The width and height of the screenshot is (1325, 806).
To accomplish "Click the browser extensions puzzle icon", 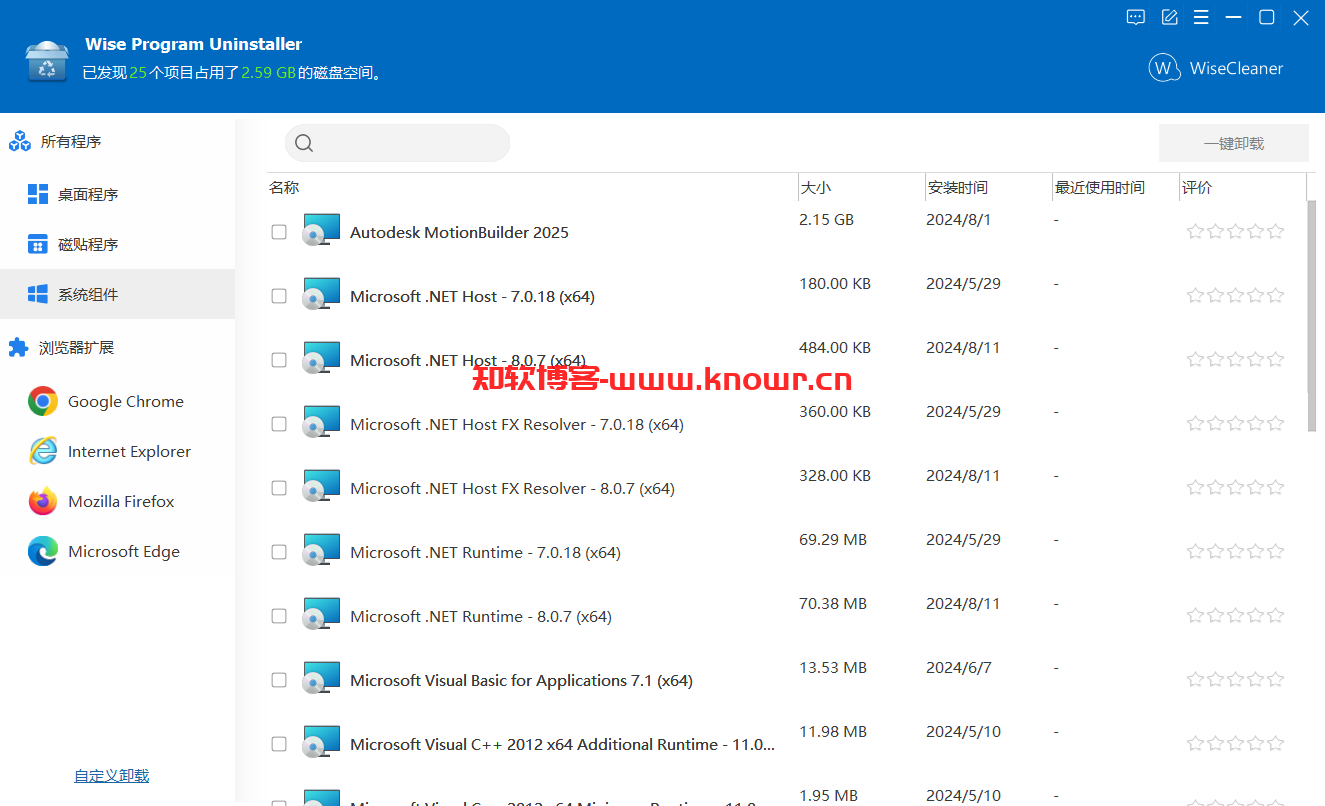I will [x=18, y=348].
